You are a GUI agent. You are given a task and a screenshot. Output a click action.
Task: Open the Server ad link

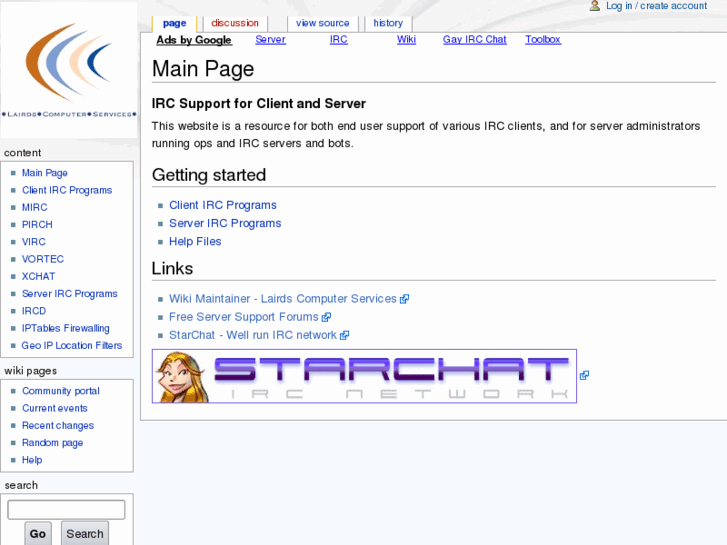tap(270, 40)
